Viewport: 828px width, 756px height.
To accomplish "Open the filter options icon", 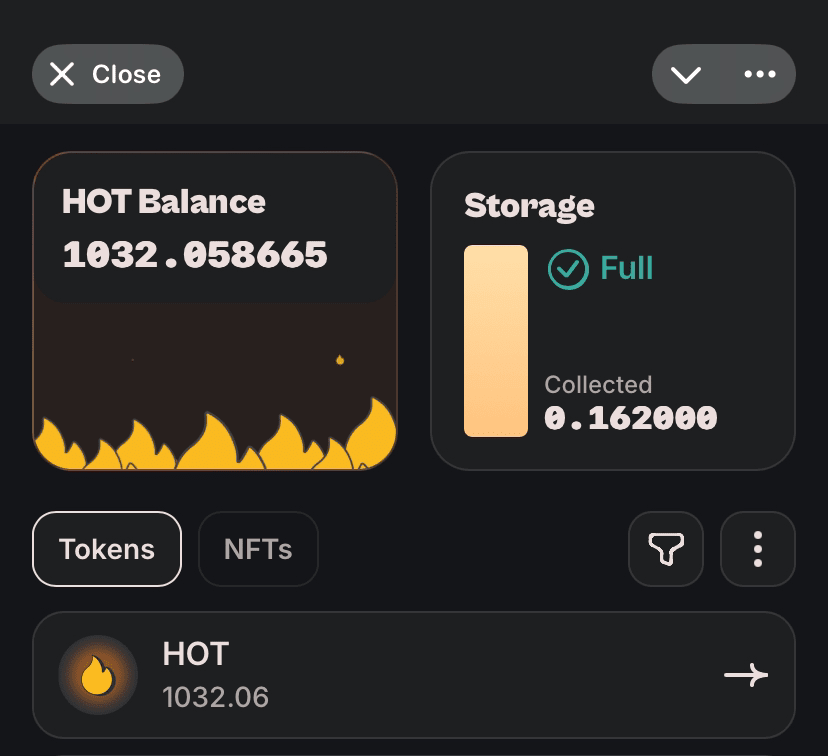I will point(666,549).
